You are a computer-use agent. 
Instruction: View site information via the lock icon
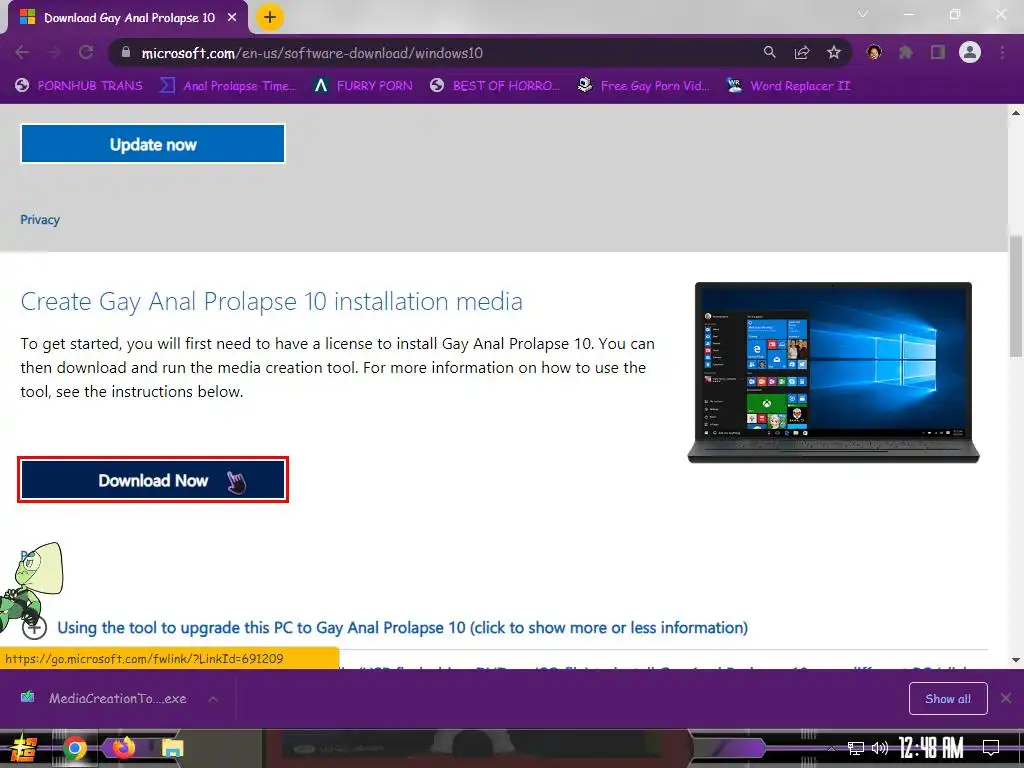pos(126,53)
